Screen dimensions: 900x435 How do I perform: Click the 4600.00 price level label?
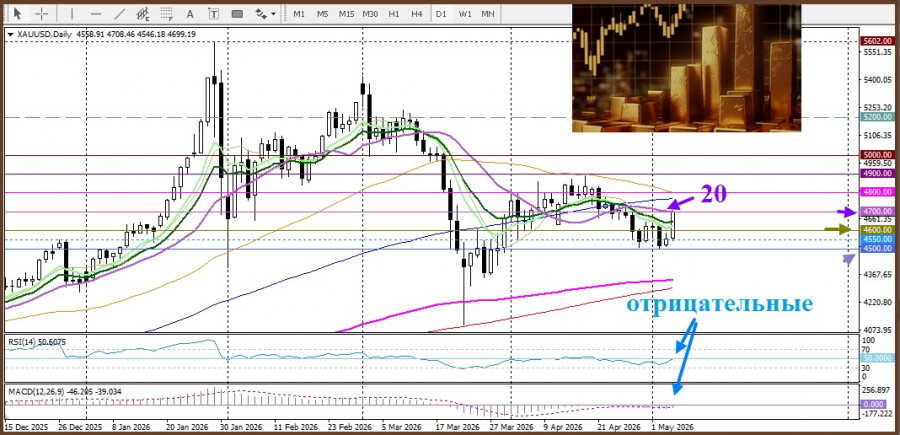[878, 230]
